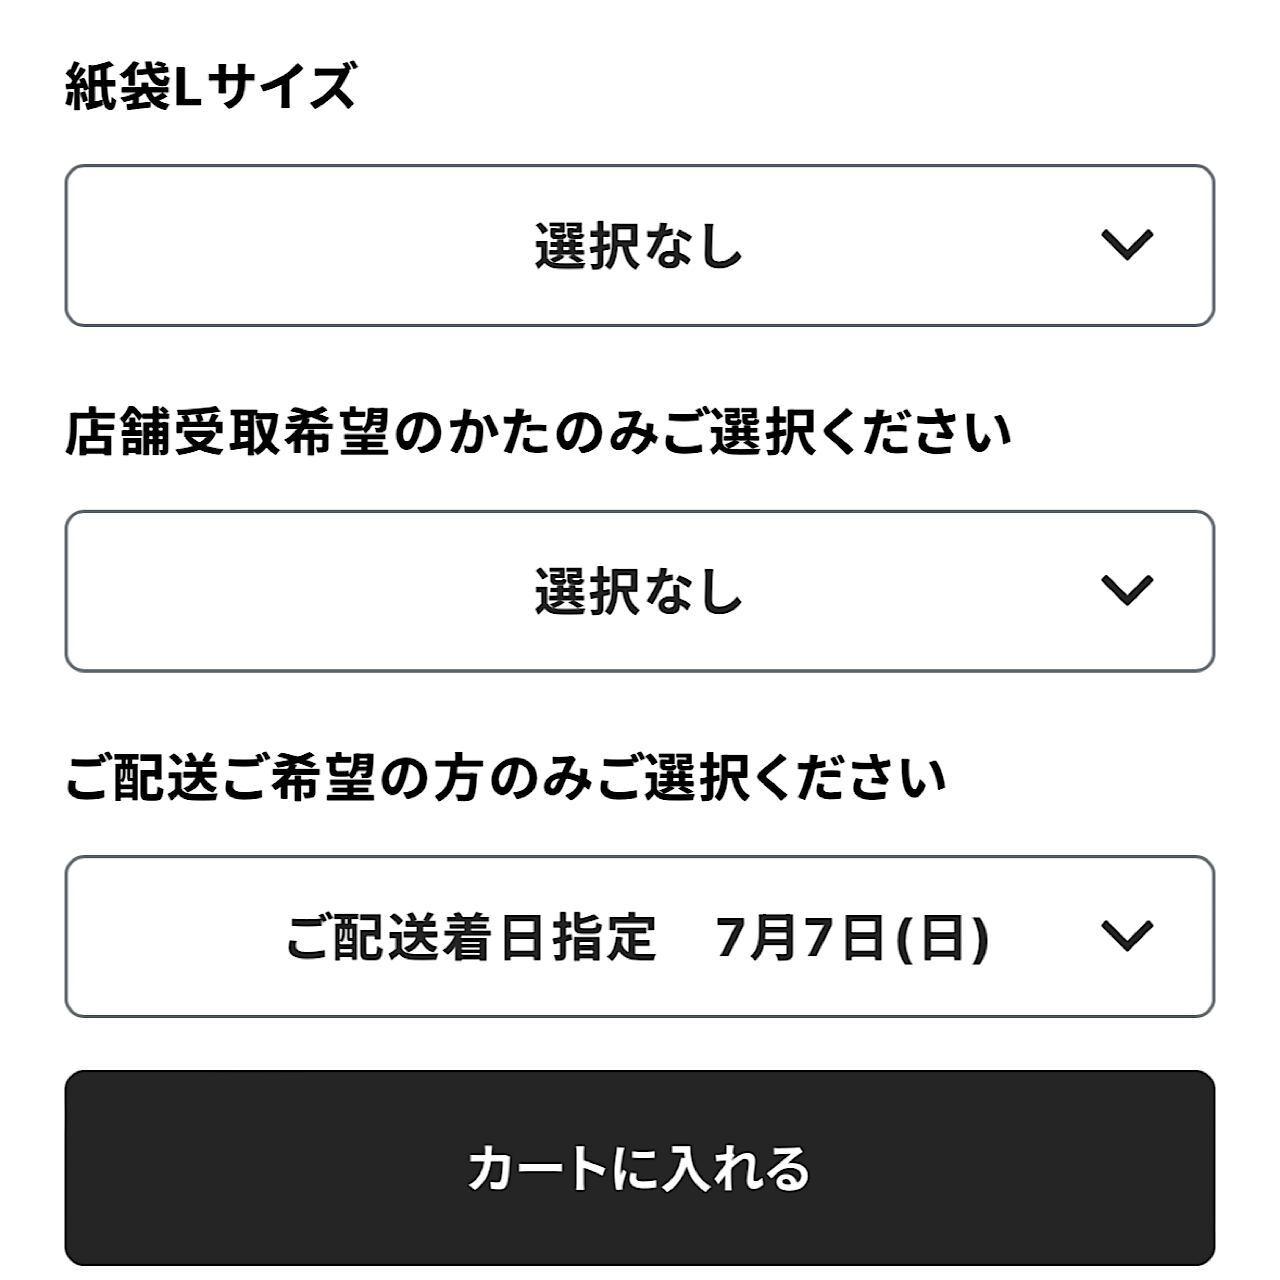Open the 店舗受取希望のかたのみ selection dropdown

[640, 590]
